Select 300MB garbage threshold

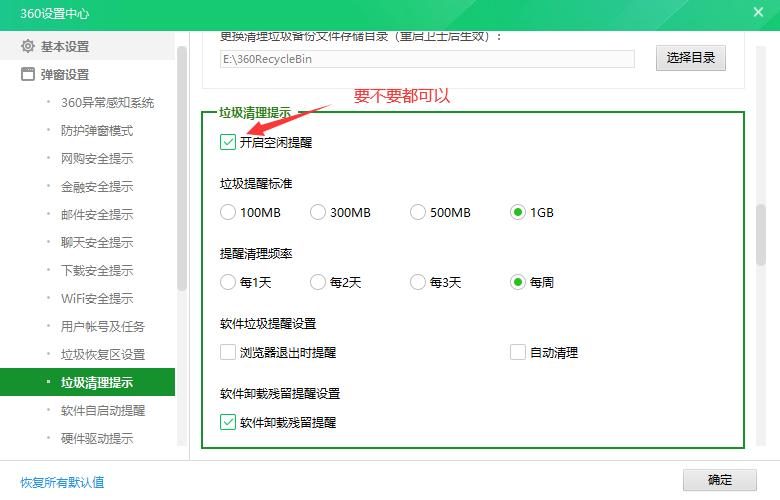(318, 212)
